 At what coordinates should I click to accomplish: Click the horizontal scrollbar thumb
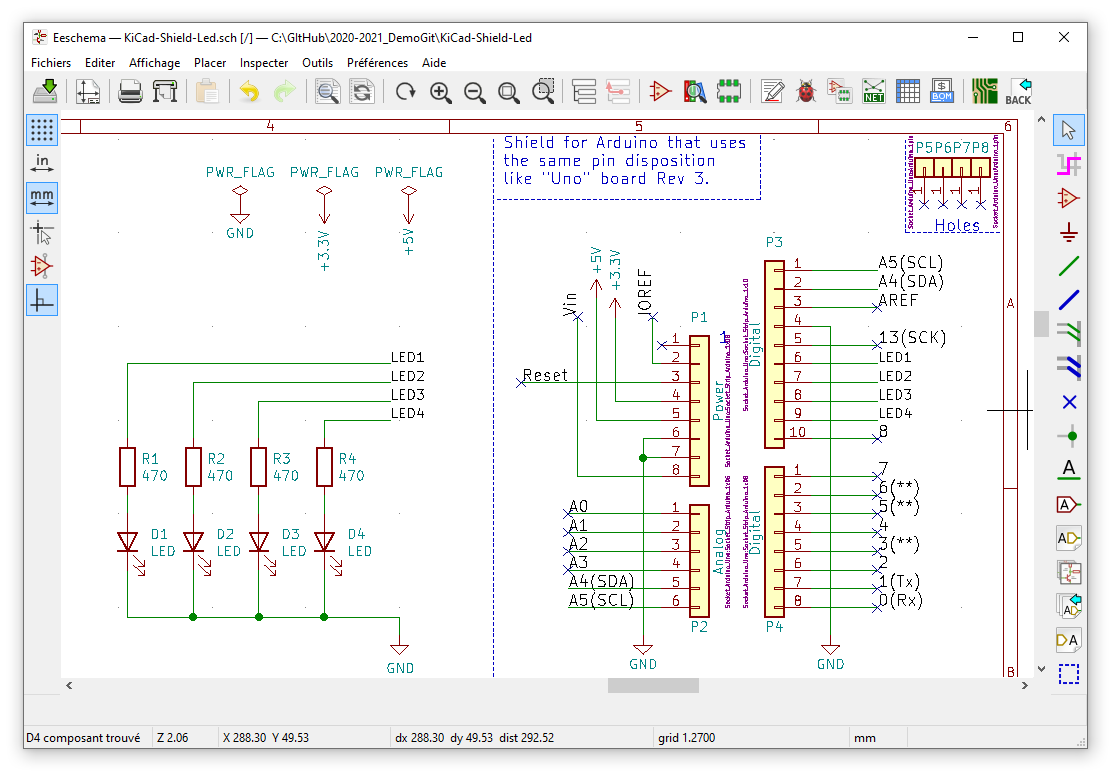[x=653, y=685]
